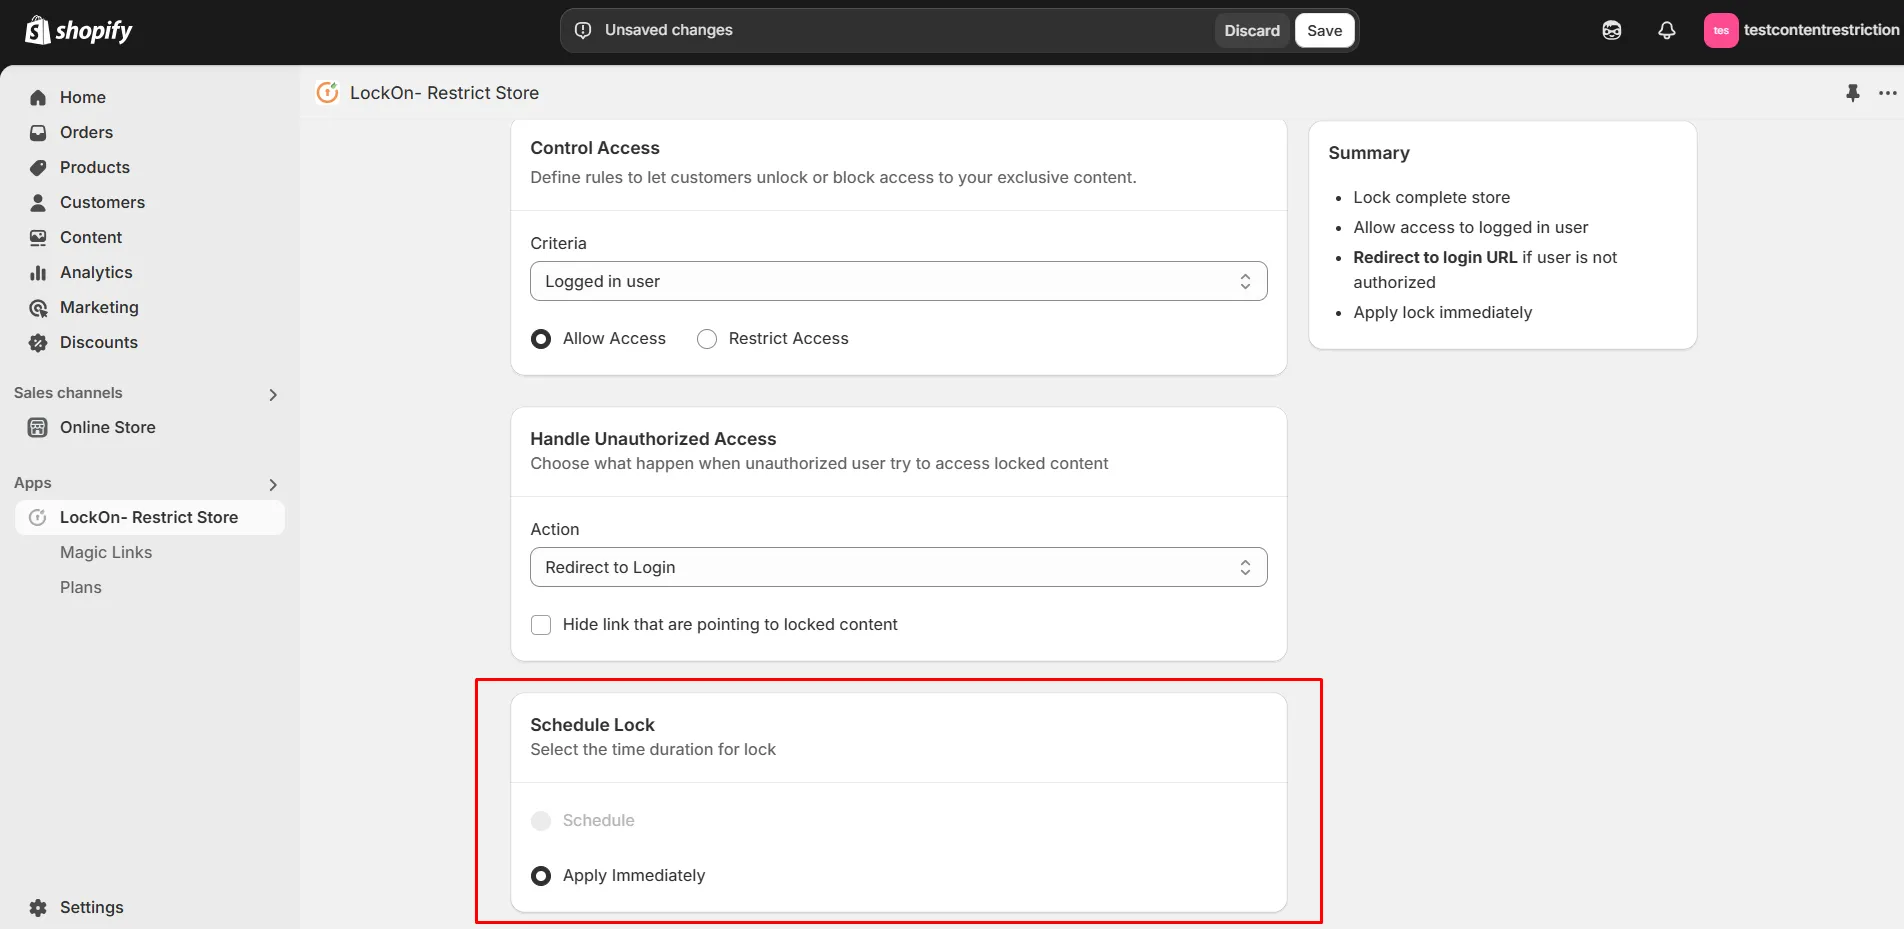Open the Action dropdown
This screenshot has height=929, width=1904.
pos(898,567)
